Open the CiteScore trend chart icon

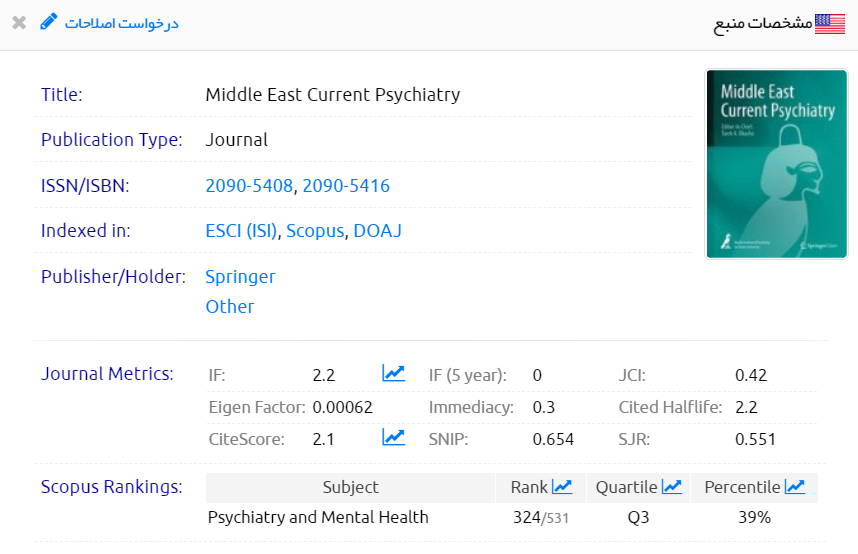[x=393, y=437]
